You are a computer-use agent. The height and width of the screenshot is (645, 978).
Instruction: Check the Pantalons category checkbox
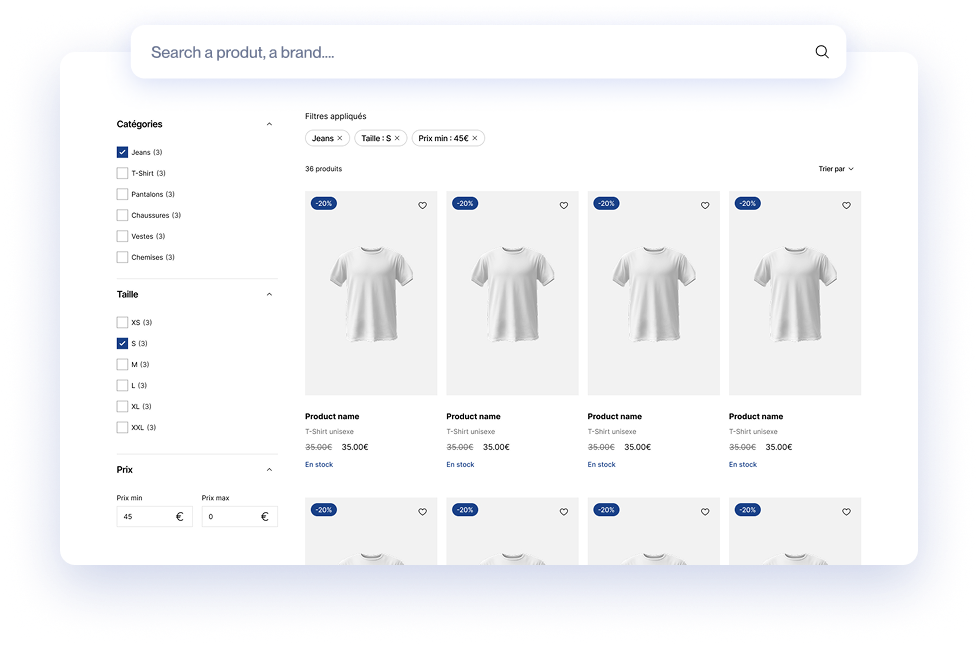tap(122, 194)
